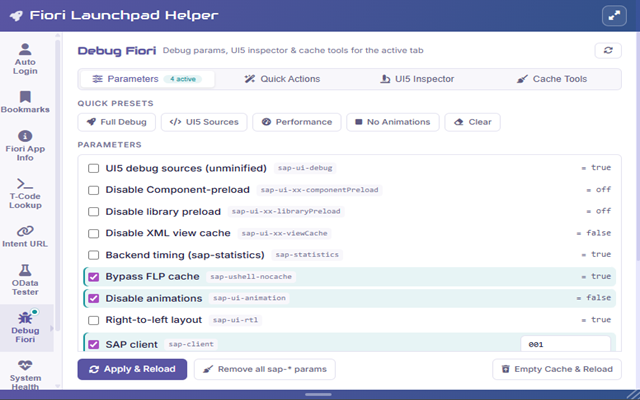
Task: Open the OData Tester tool
Action: (25, 280)
